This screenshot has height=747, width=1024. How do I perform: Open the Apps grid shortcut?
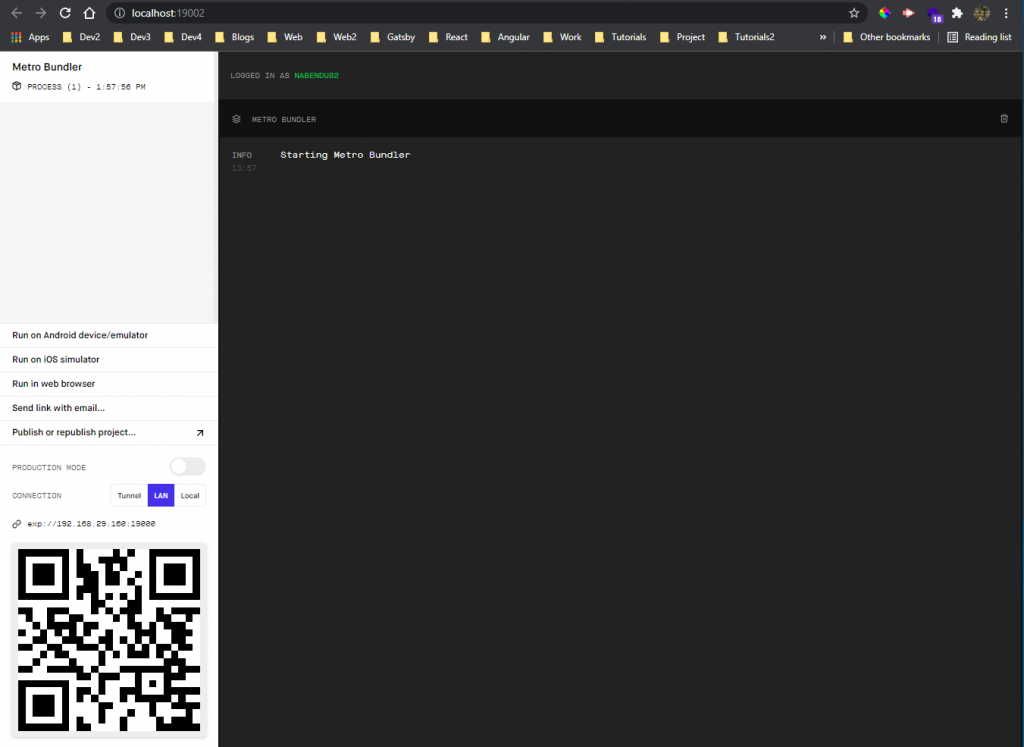coord(30,37)
